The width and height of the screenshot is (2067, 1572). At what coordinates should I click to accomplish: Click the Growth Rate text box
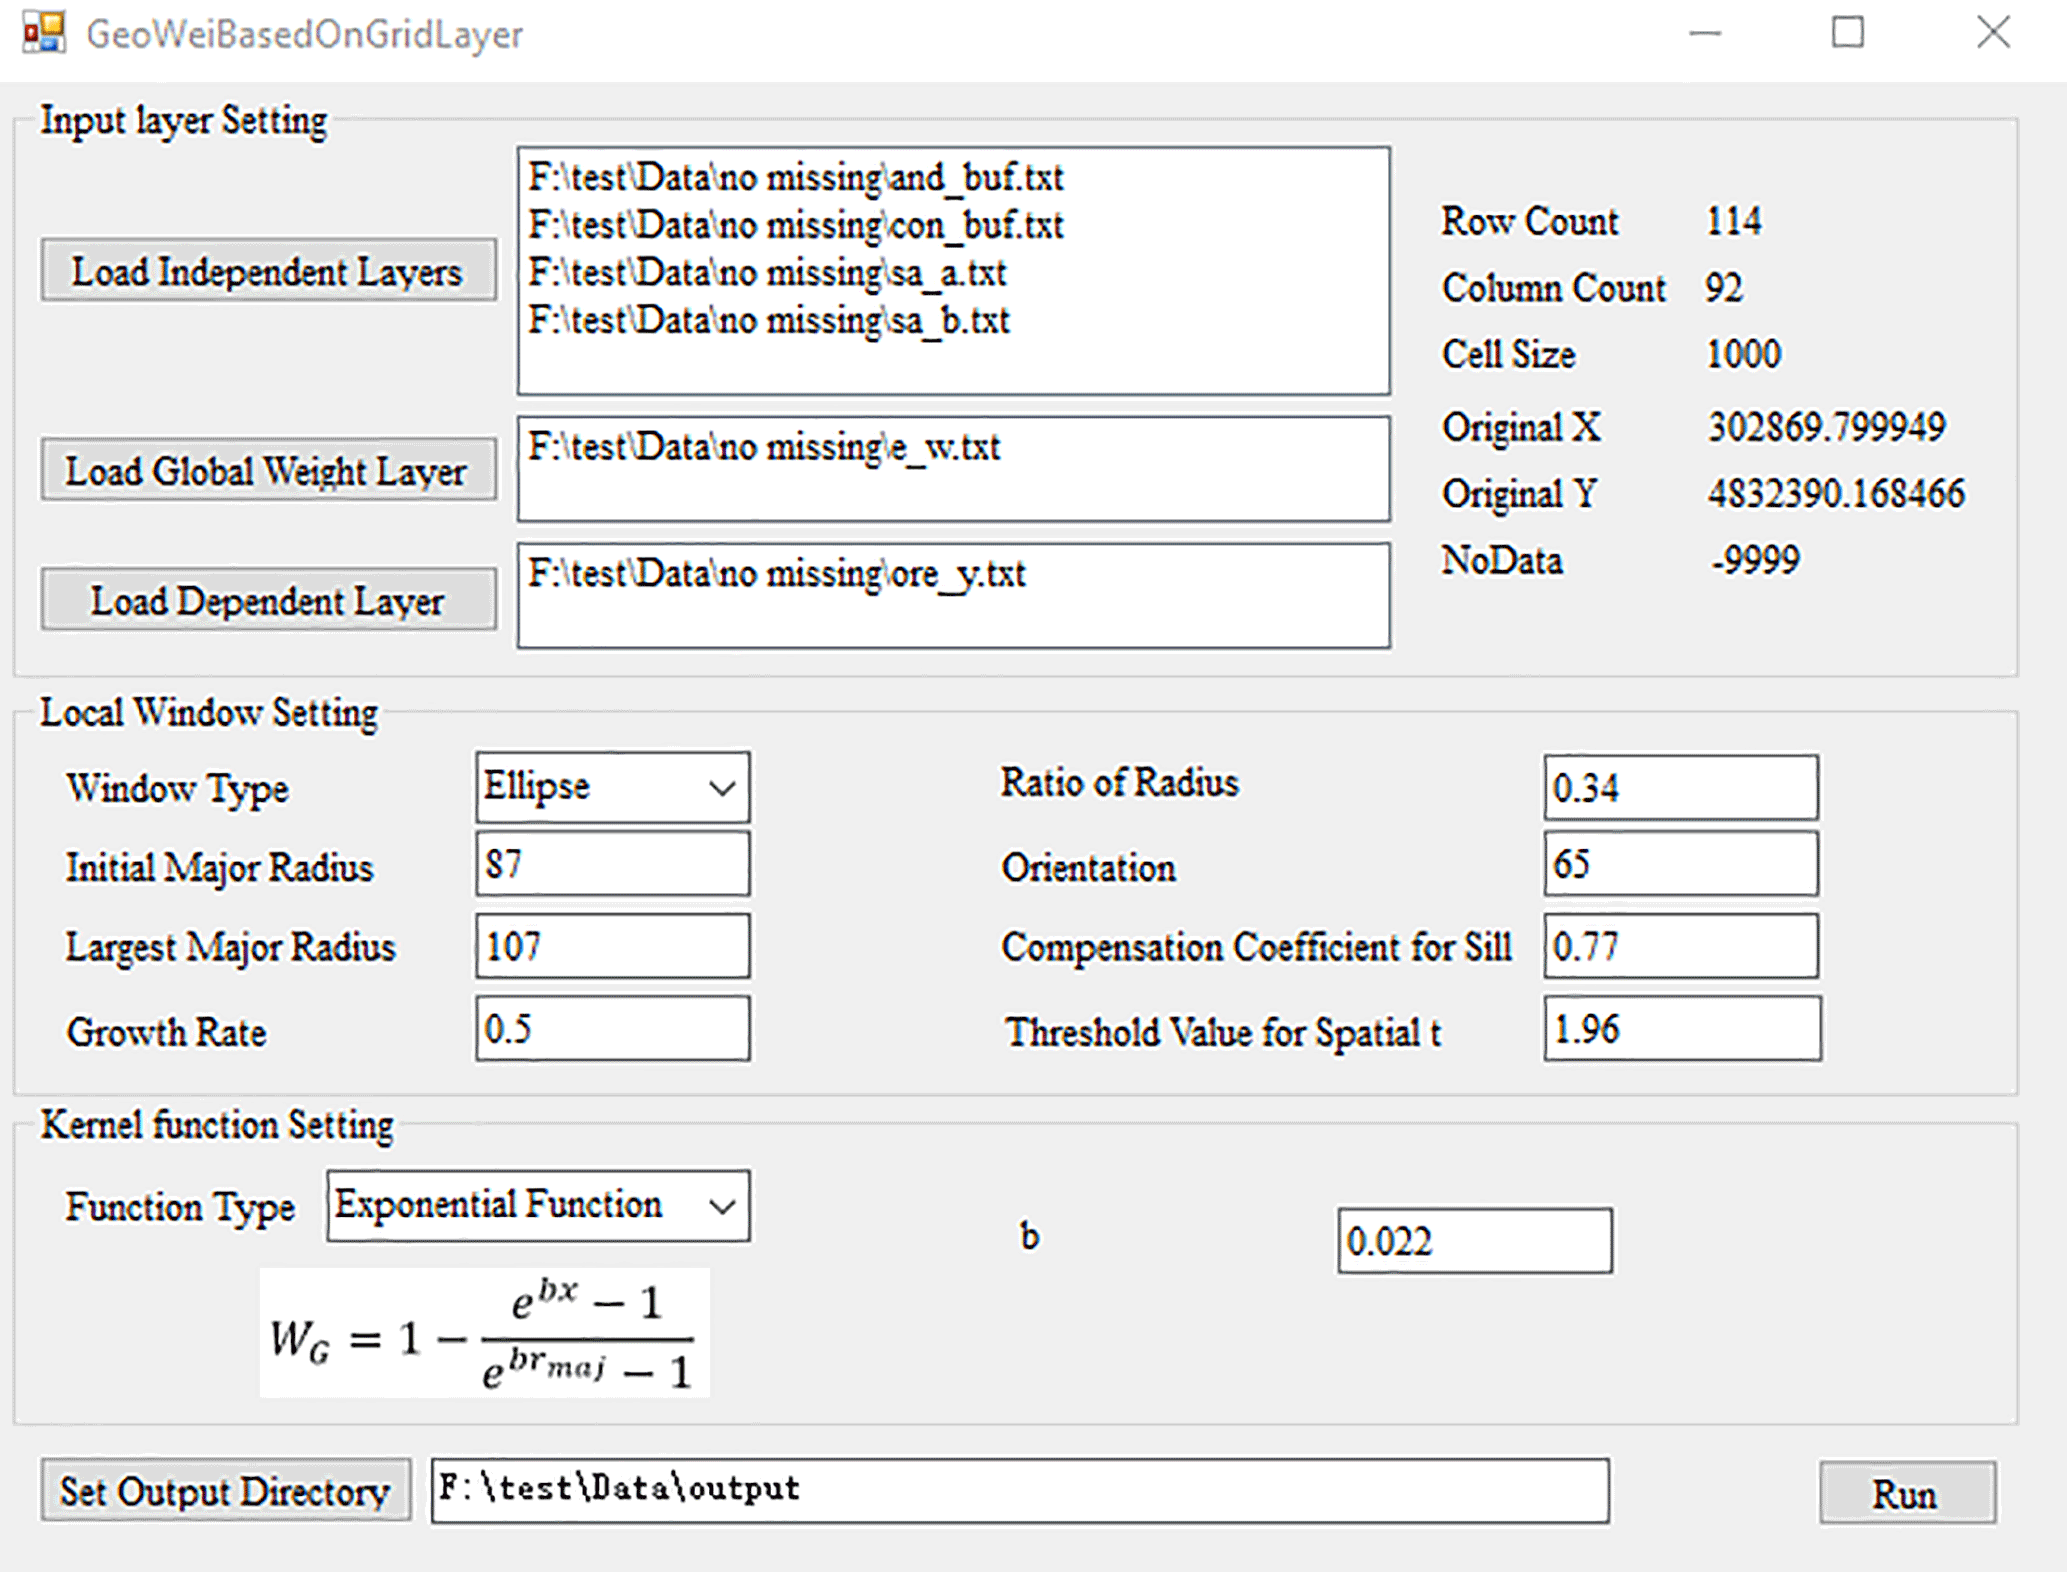pos(612,1029)
